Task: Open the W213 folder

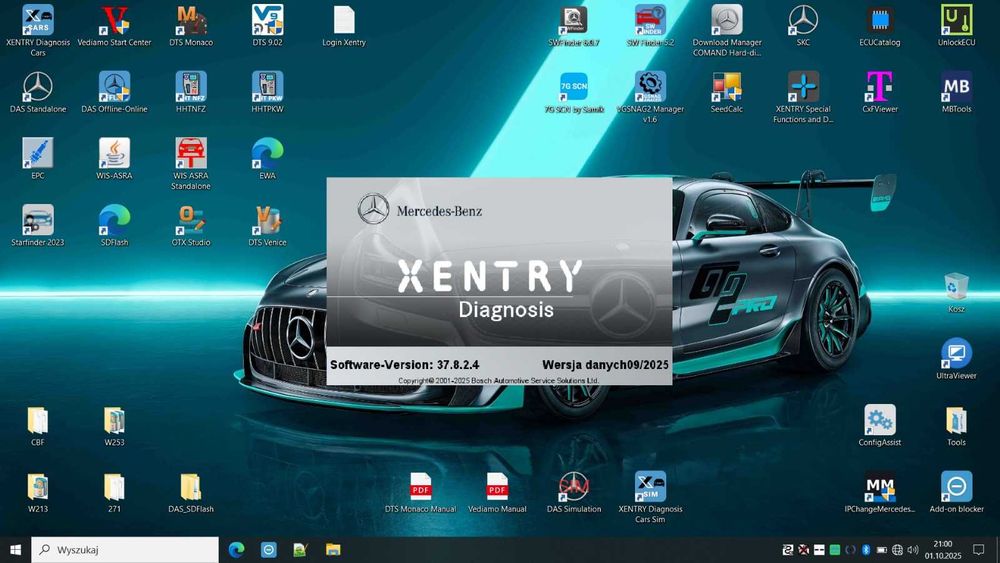Action: [x=38, y=487]
